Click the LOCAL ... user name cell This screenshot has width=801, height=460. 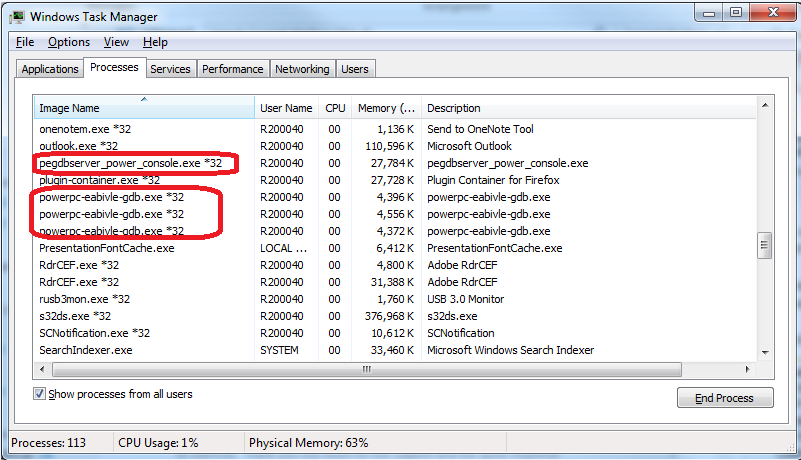[x=284, y=248]
